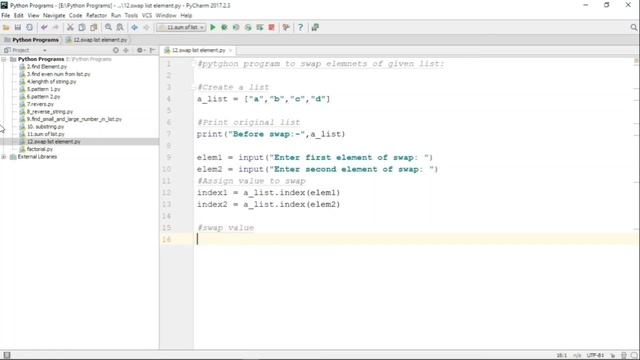The width and height of the screenshot is (640, 360).
Task: Open the Run menu
Action: point(116,16)
